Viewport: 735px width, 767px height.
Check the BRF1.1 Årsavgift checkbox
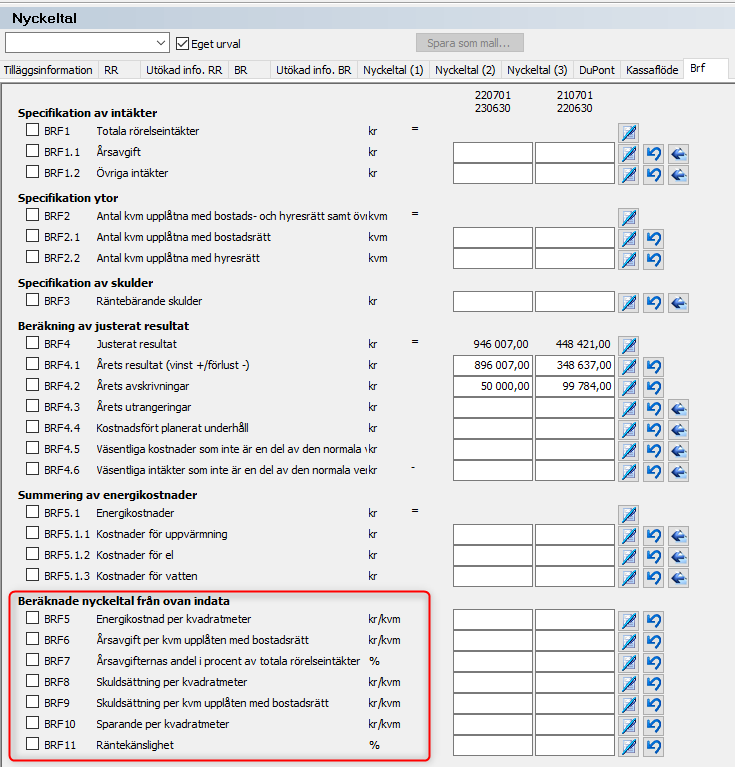32,151
